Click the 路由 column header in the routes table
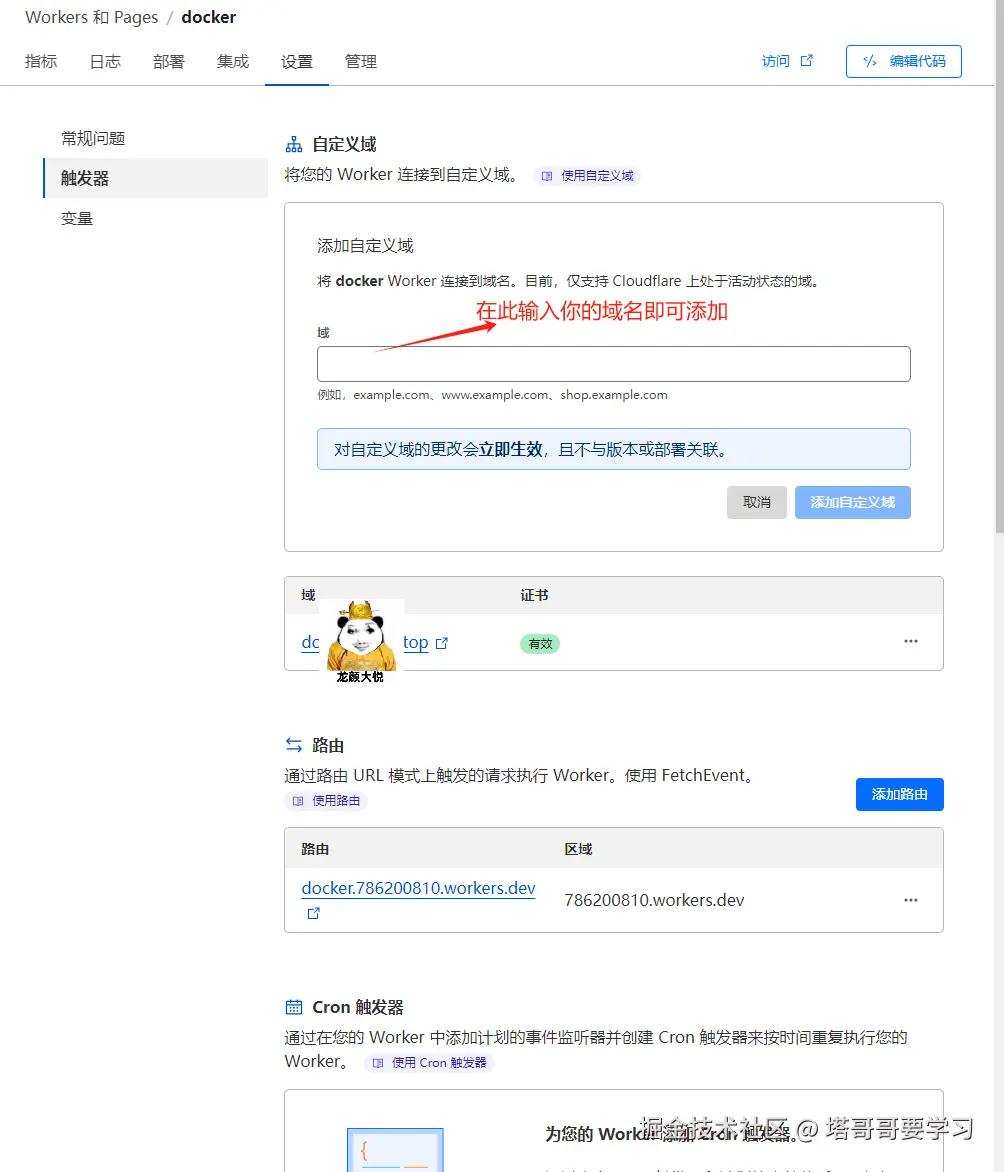This screenshot has height=1172, width=1004. 315,849
